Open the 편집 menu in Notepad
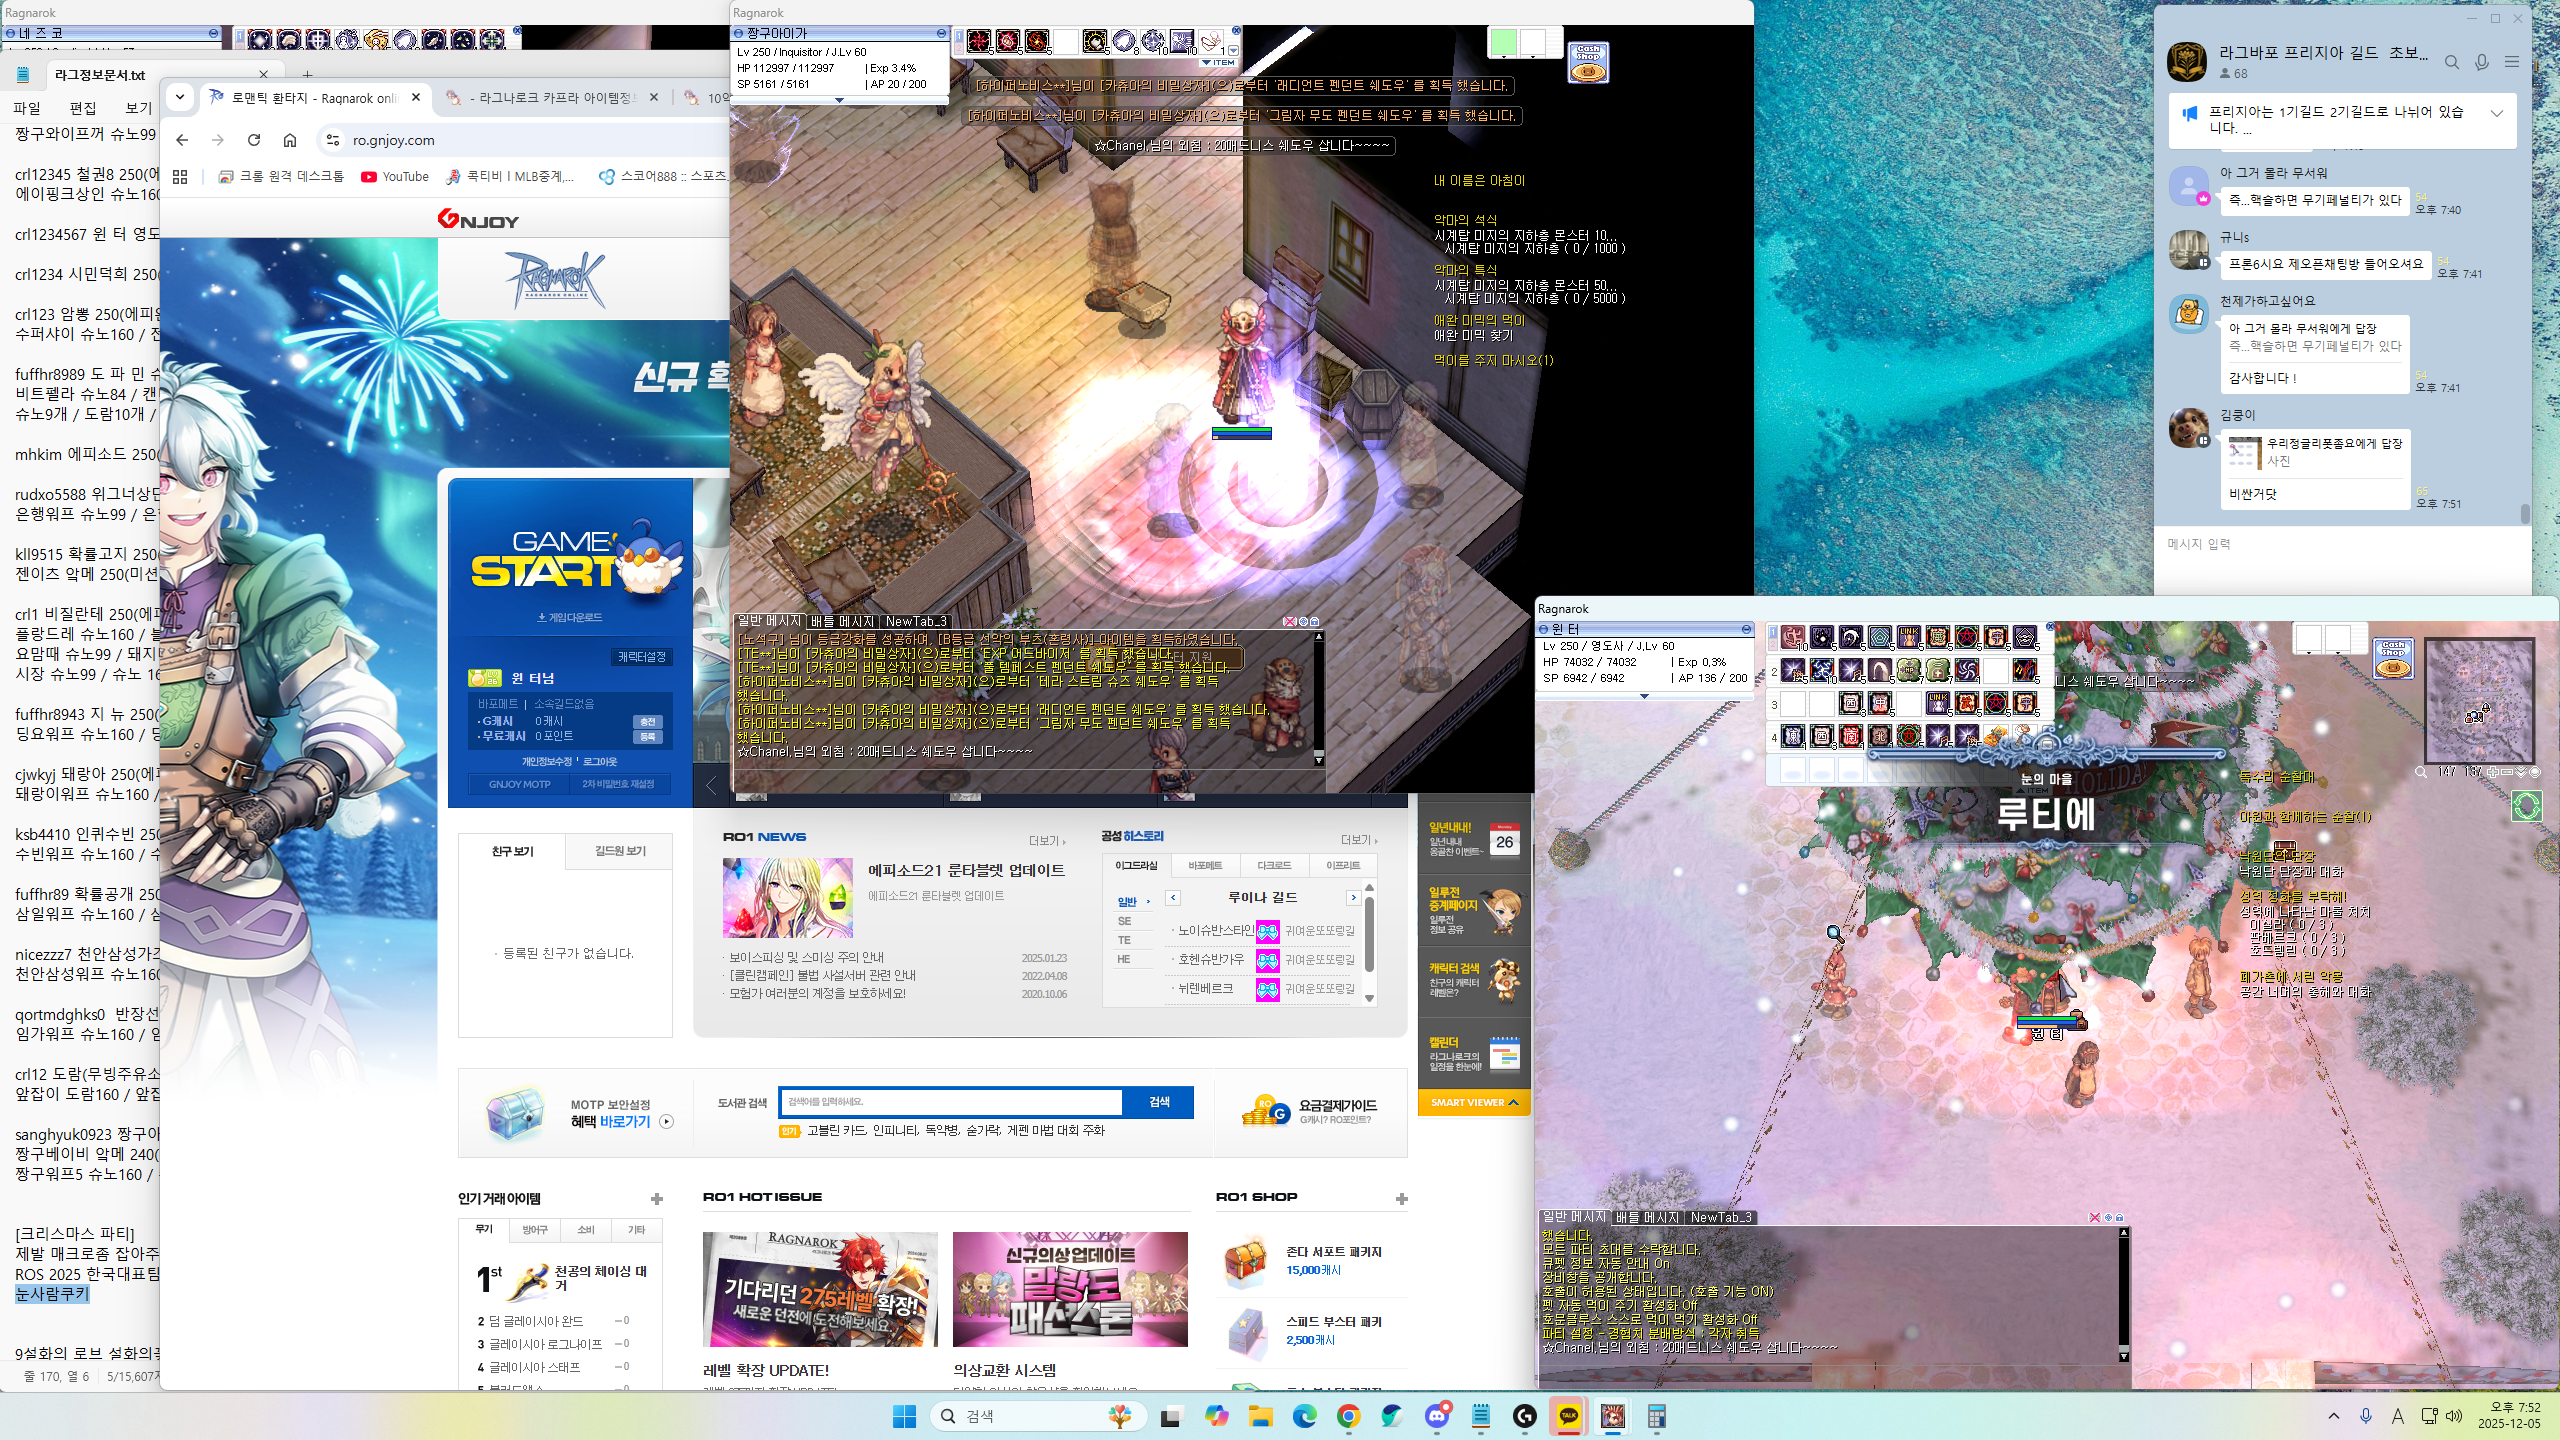Image resolution: width=2560 pixels, height=1440 pixels. click(x=83, y=108)
